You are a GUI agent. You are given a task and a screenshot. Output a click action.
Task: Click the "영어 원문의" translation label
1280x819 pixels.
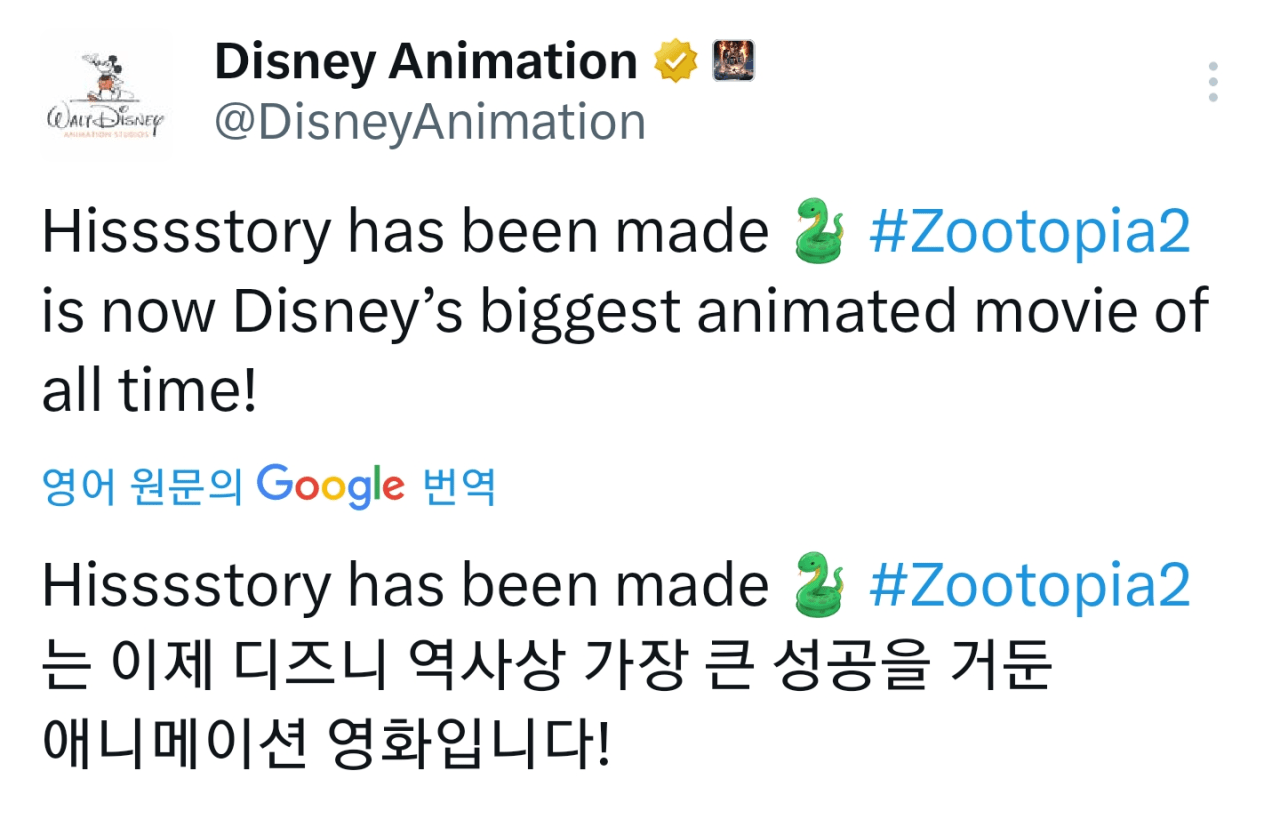pyautogui.click(x=142, y=488)
